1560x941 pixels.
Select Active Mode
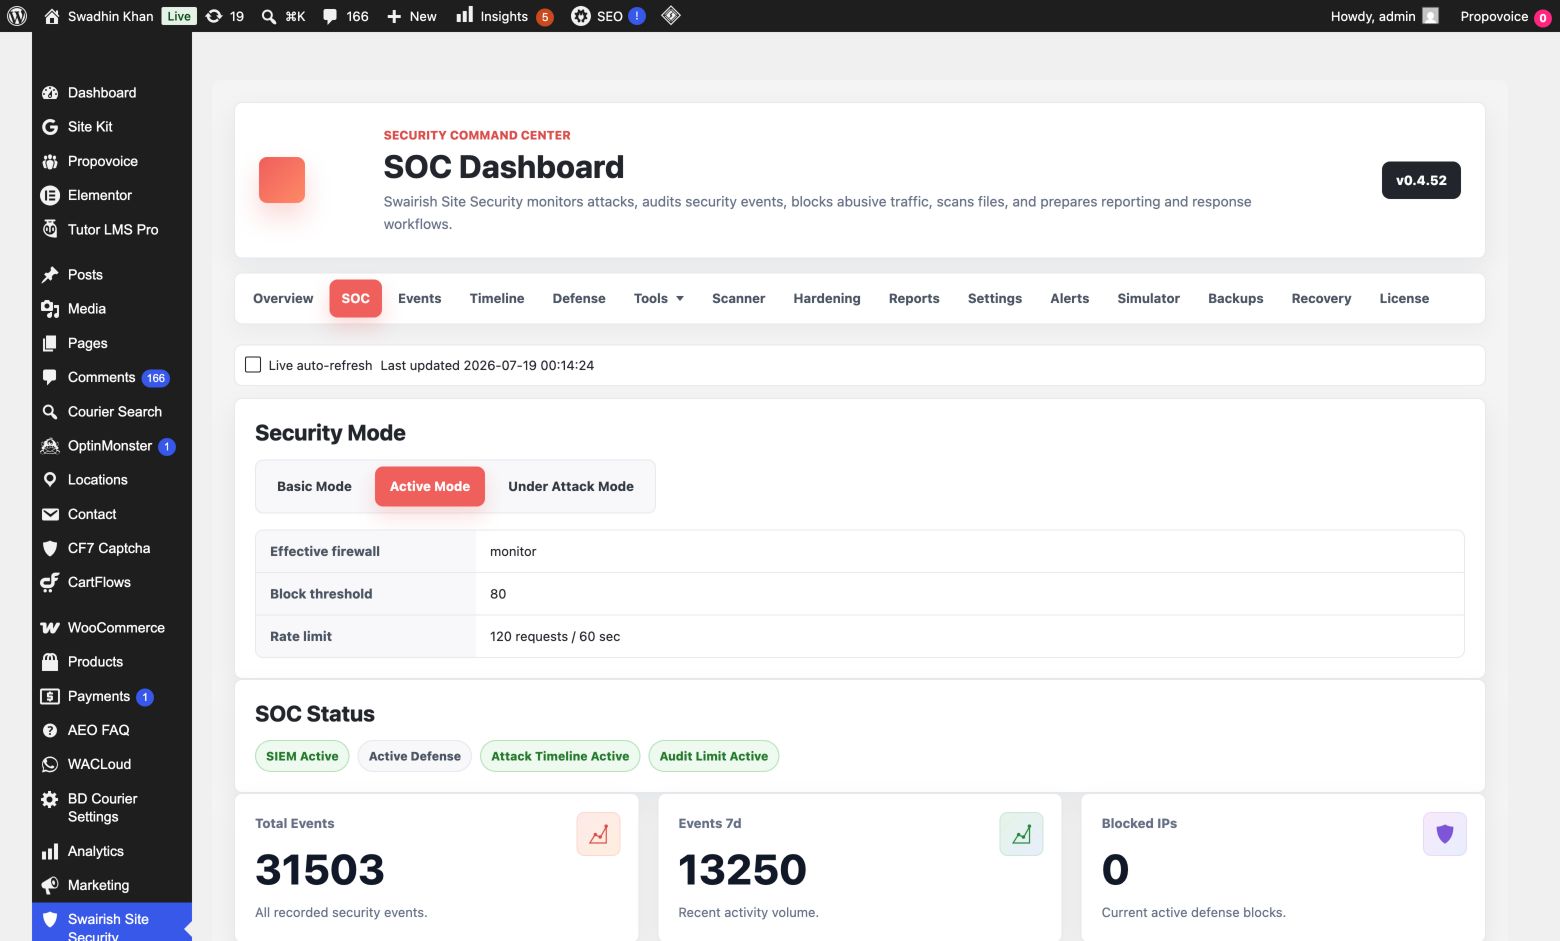(430, 486)
